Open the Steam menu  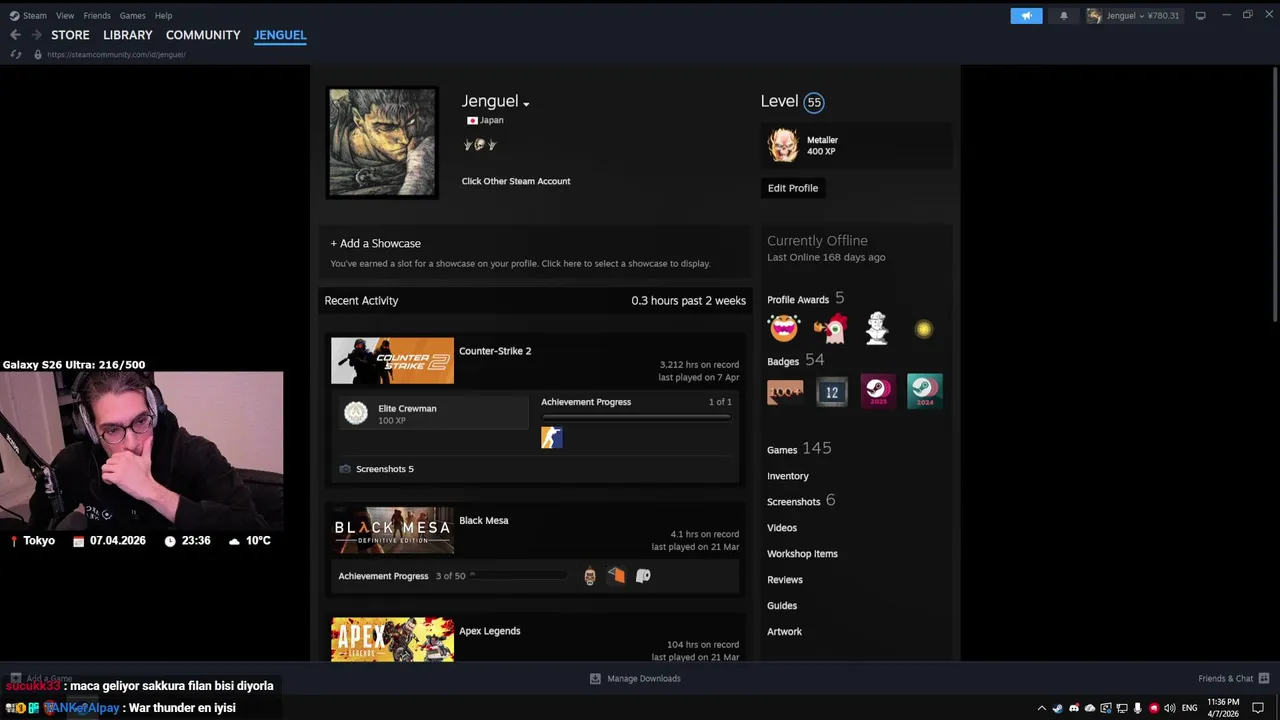point(28,15)
